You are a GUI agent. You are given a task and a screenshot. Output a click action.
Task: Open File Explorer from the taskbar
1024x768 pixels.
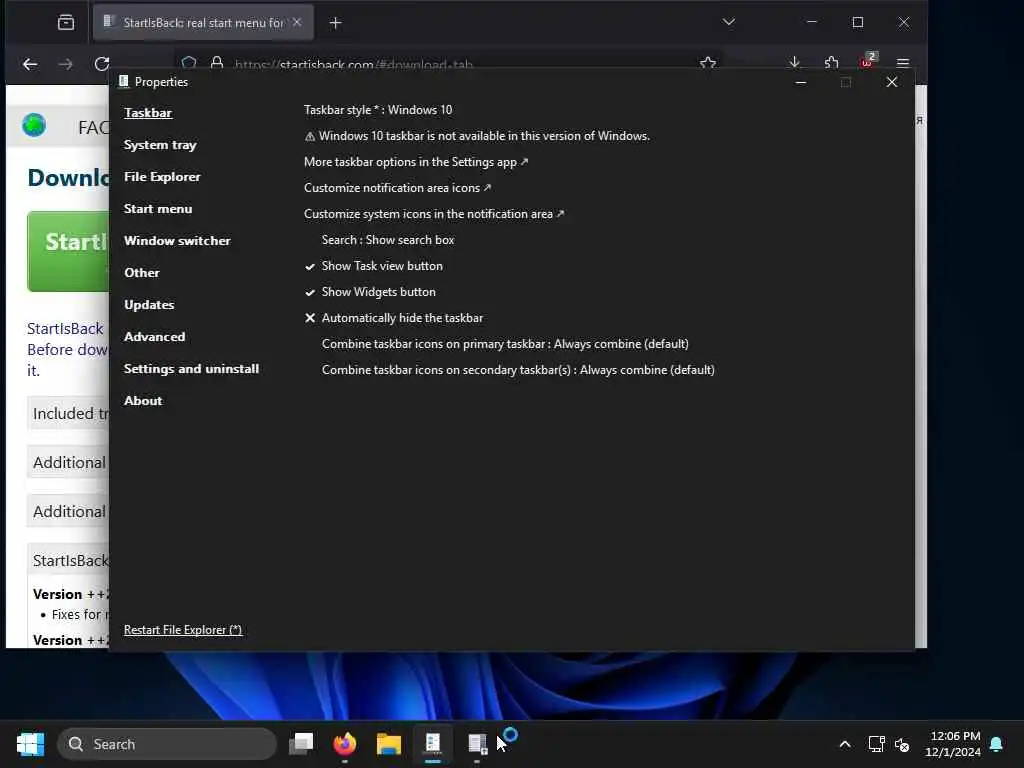[x=389, y=743]
